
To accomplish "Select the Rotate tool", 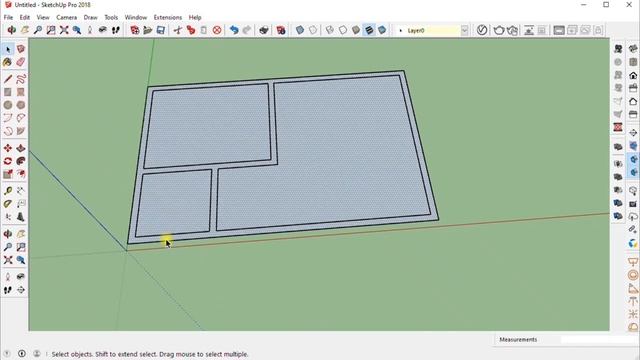I will [x=8, y=161].
